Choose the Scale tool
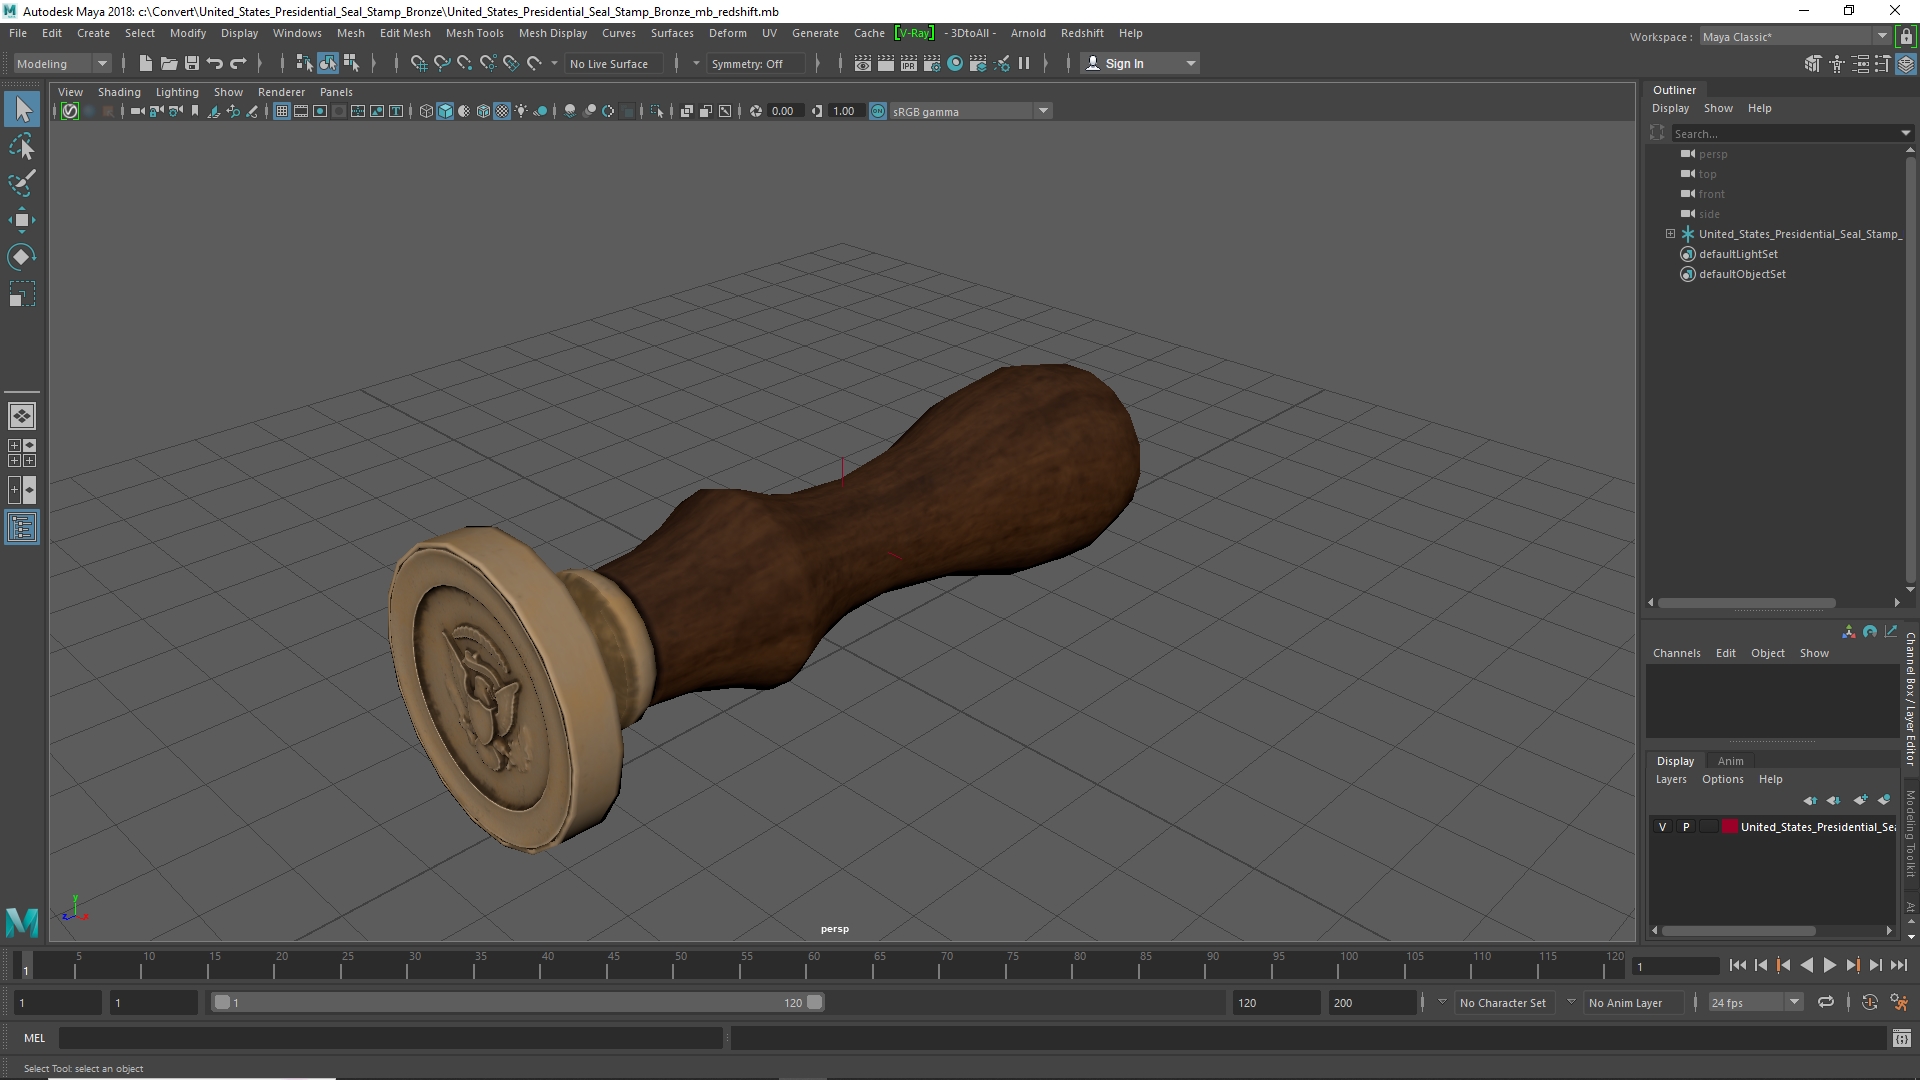The image size is (1920, 1080). (22, 294)
